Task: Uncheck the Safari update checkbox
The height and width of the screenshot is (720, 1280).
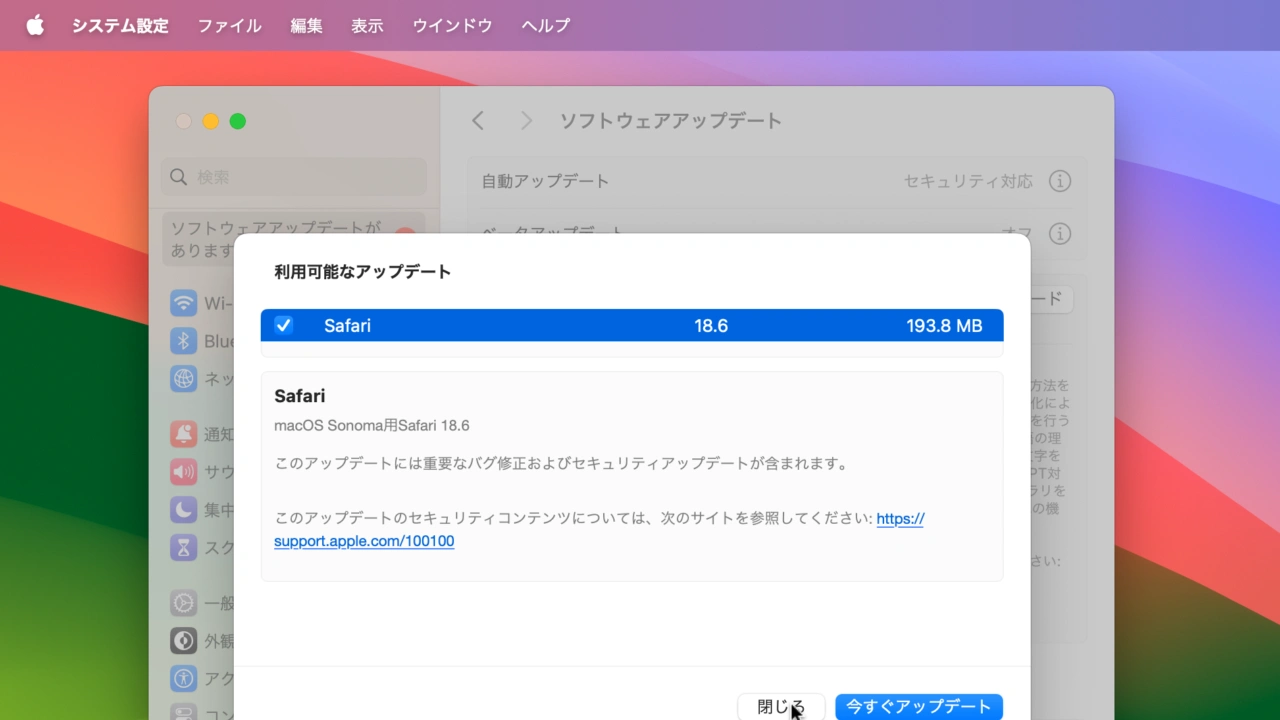Action: pos(284,325)
